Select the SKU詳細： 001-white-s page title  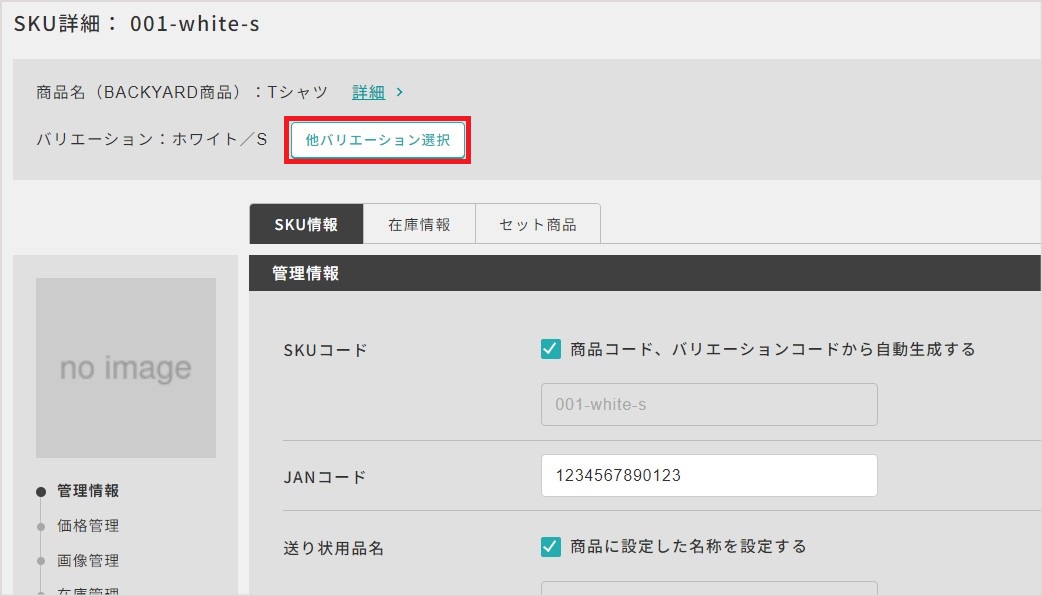coord(137,24)
